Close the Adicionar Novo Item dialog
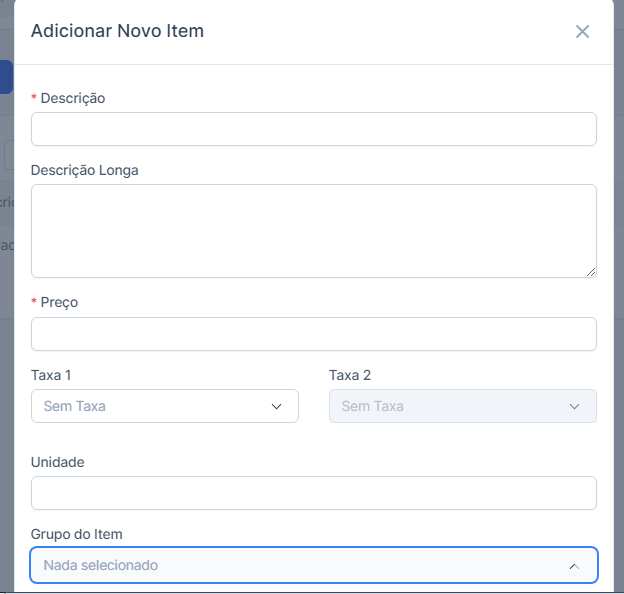The image size is (624, 594). [x=582, y=32]
